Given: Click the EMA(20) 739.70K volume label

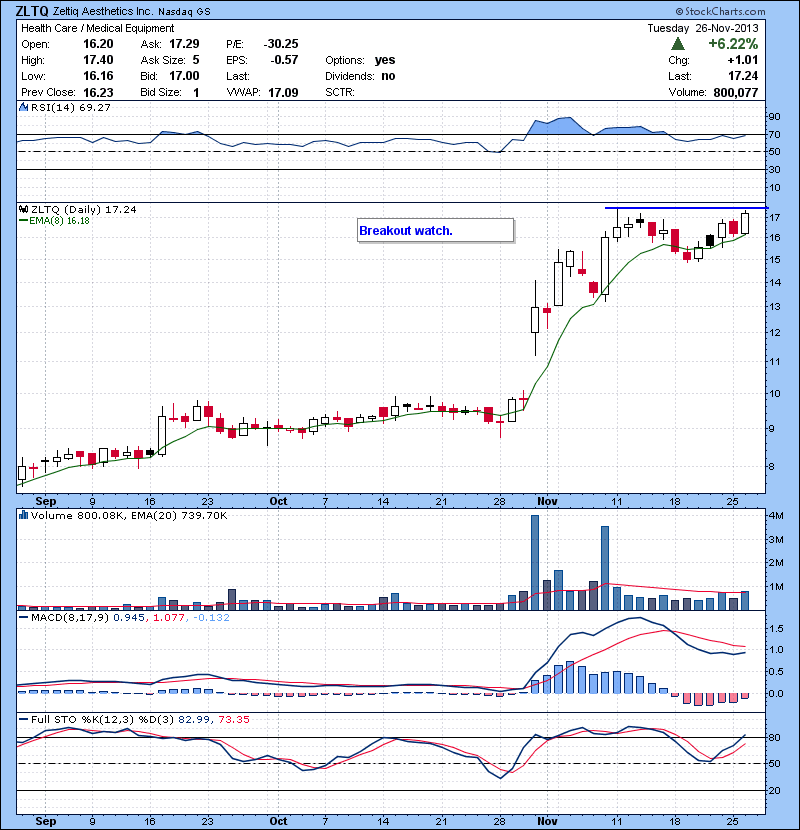Looking at the screenshot, I should tap(177, 515).
